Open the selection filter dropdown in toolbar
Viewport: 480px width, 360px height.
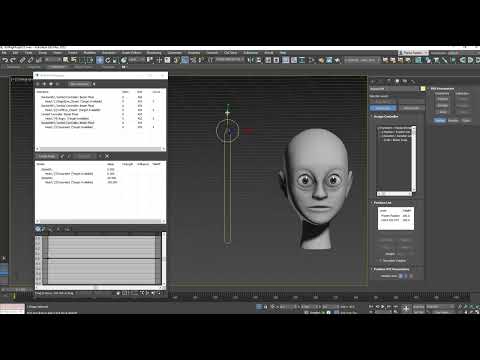pos(52,60)
